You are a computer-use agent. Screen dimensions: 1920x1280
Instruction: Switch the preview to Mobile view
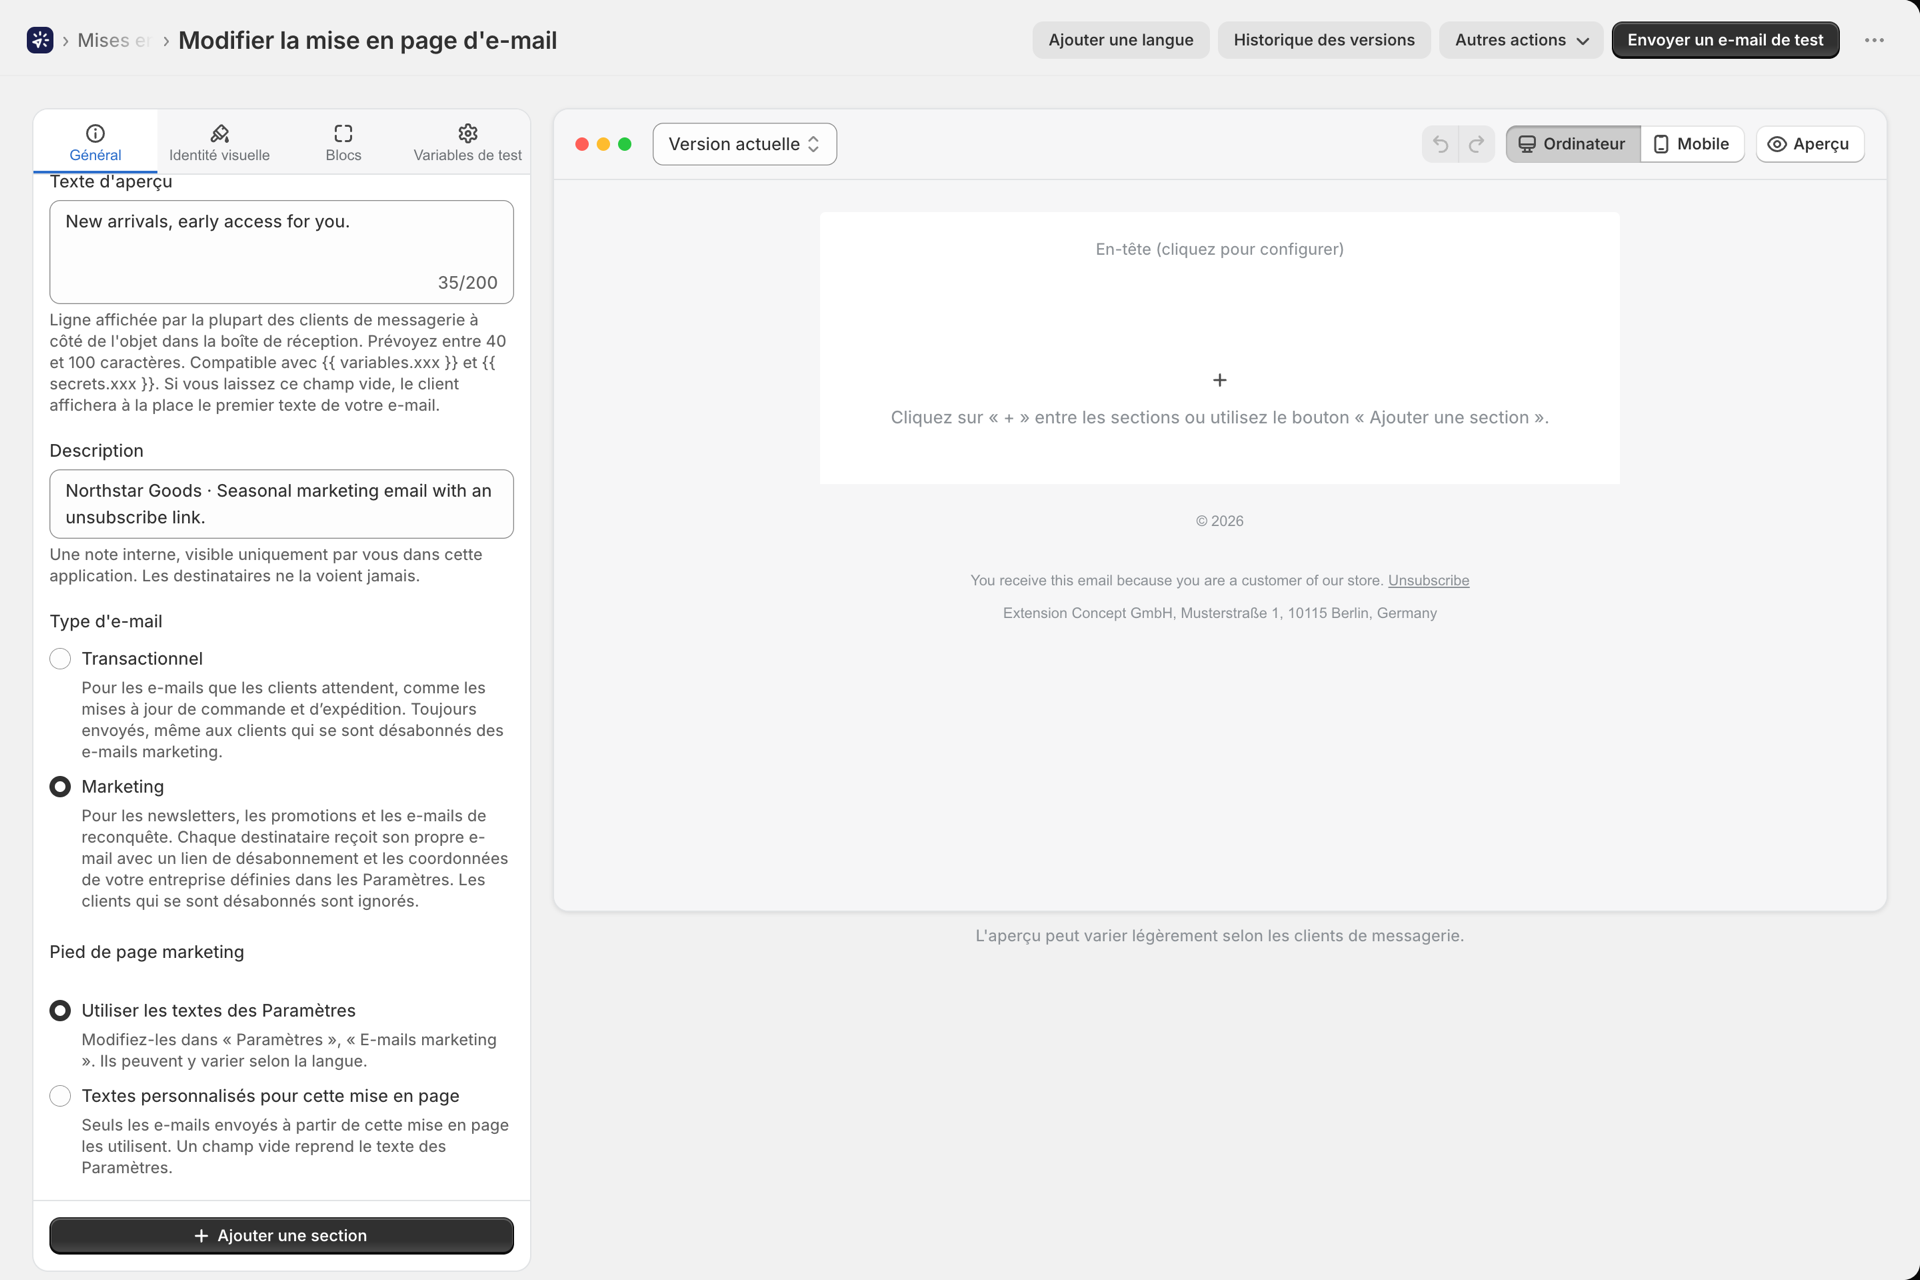[1692, 144]
